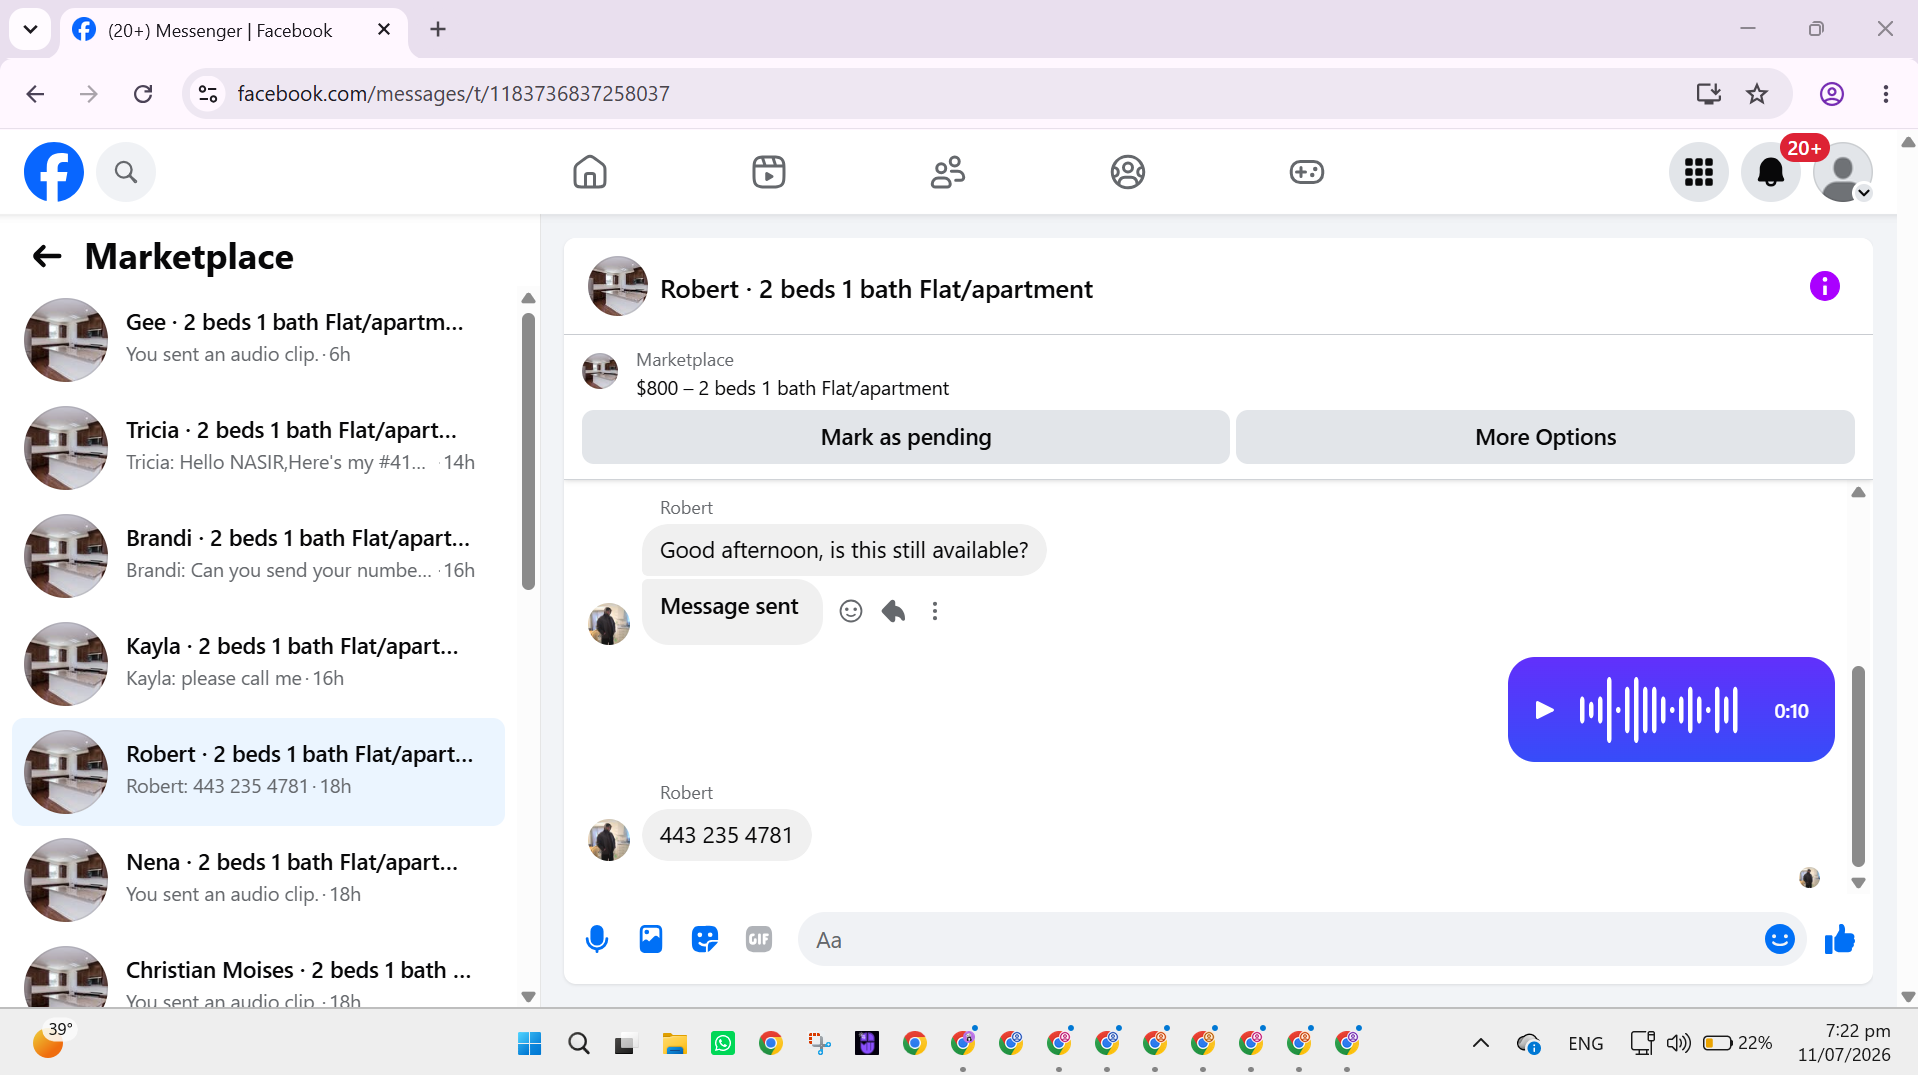Viewport: 1918px width, 1075px height.
Task: Show hidden system tray icons
Action: [1481, 1043]
